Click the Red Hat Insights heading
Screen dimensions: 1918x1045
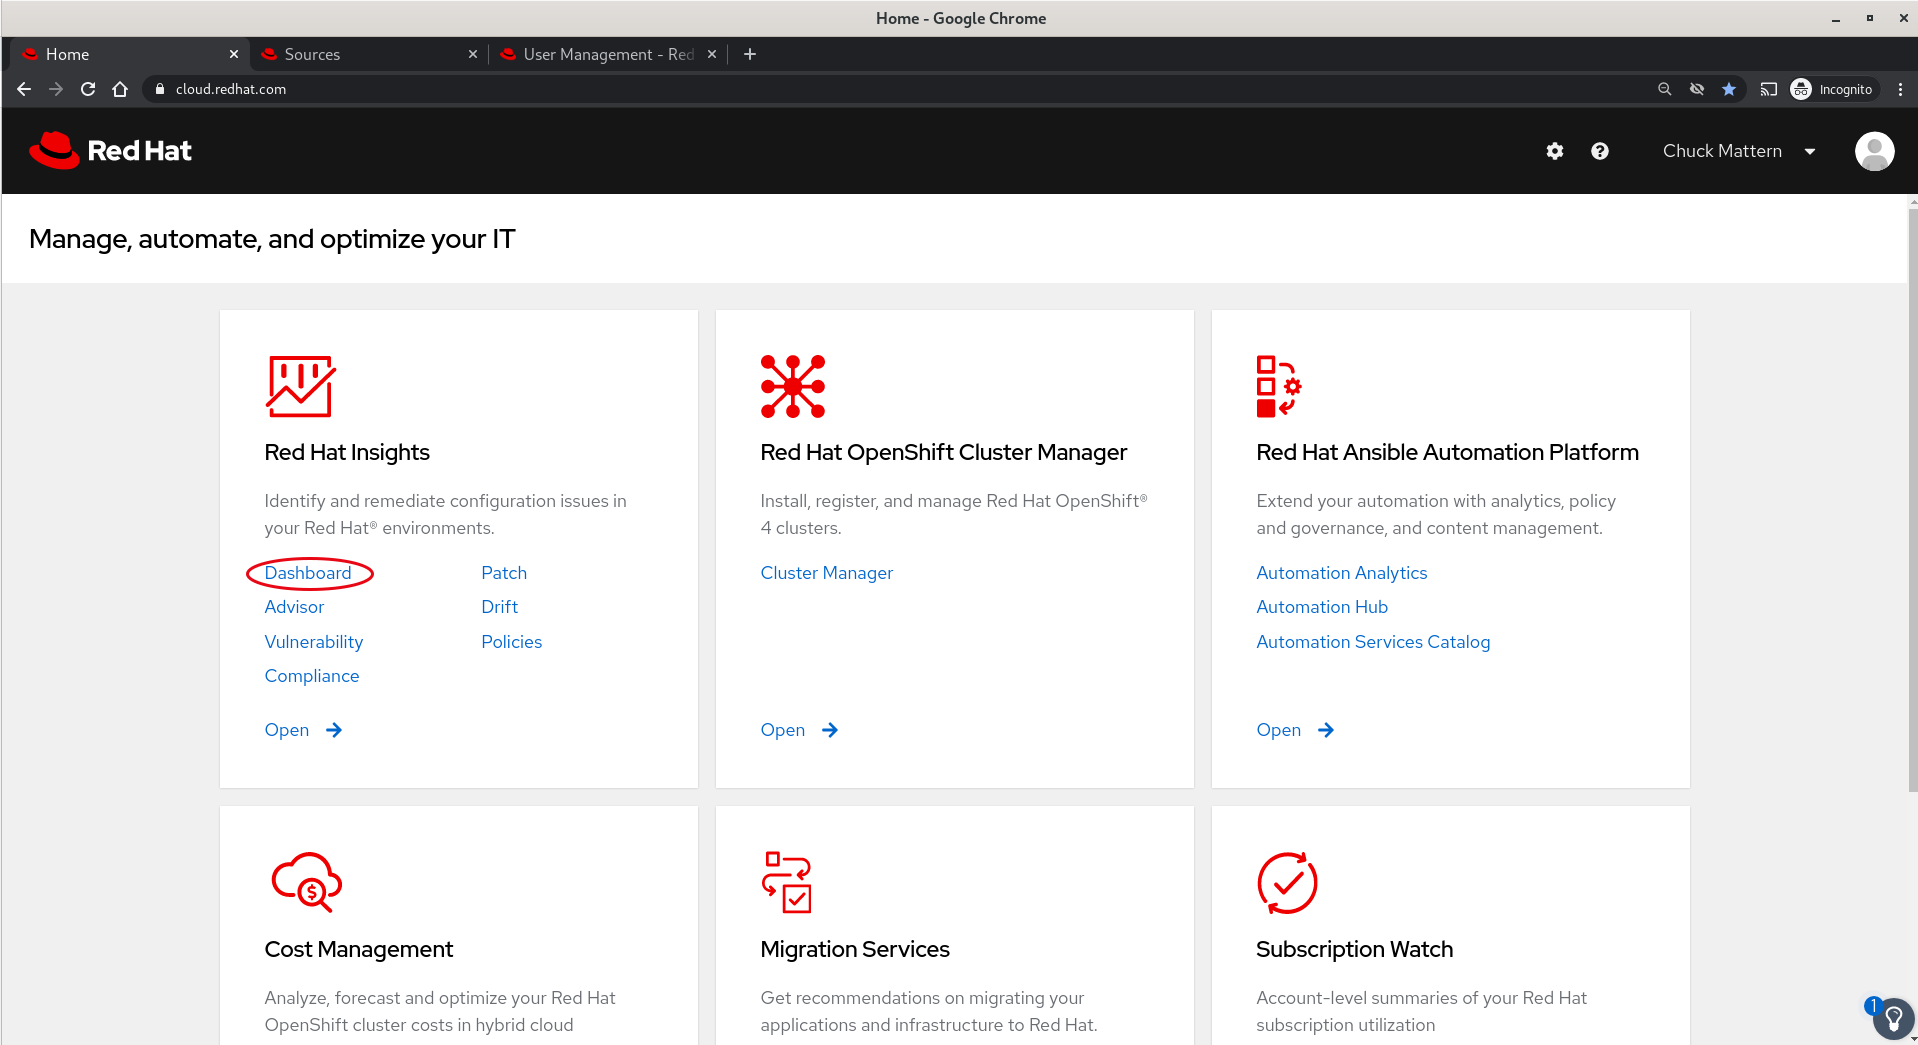coord(347,452)
